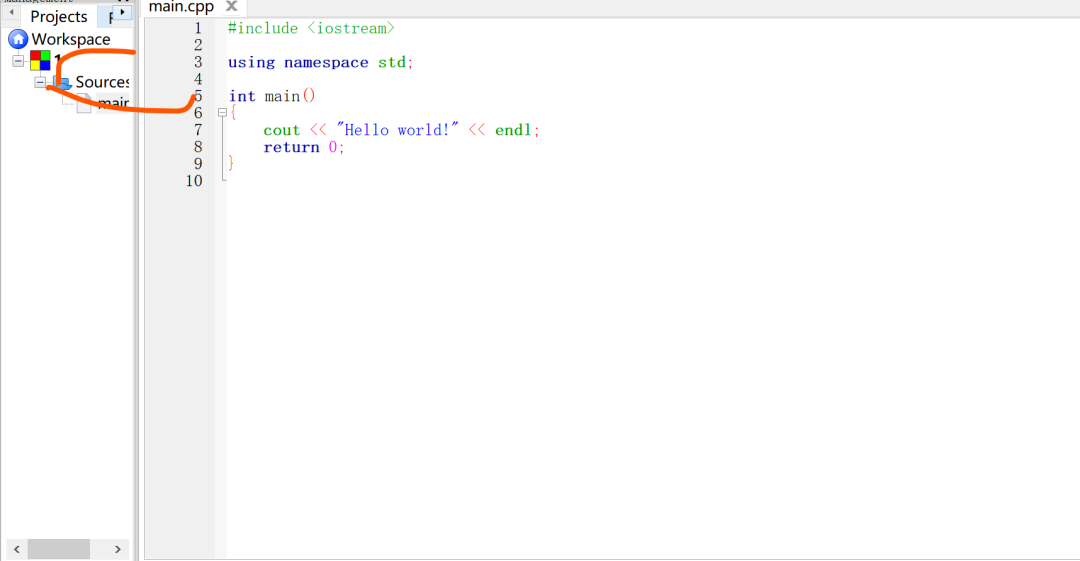1080x561 pixels.
Task: Collapse the Sources folder
Action: coord(40,82)
